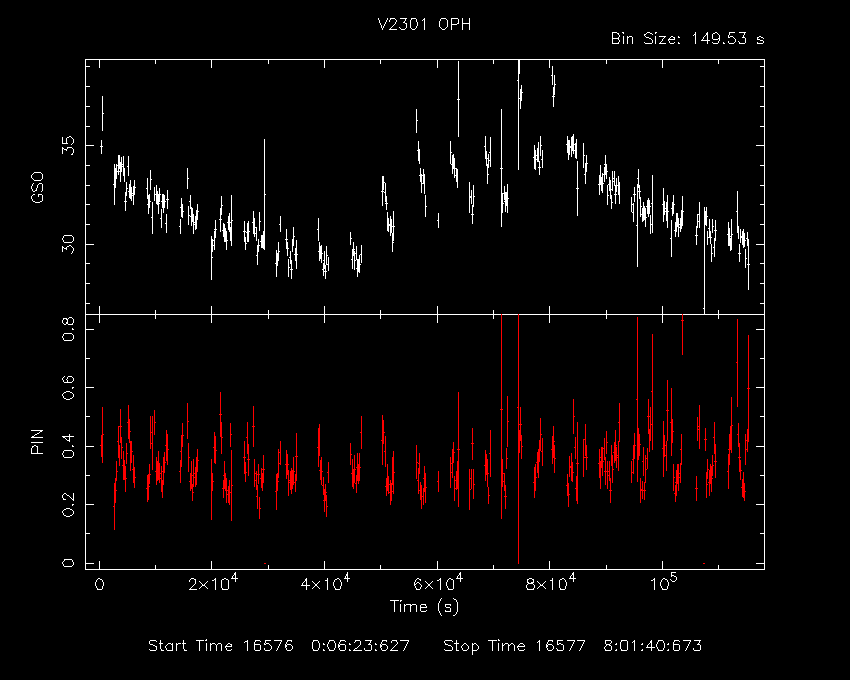This screenshot has height=680, width=850.
Task: Click the time axis value 2×10^4
Action: point(213,583)
